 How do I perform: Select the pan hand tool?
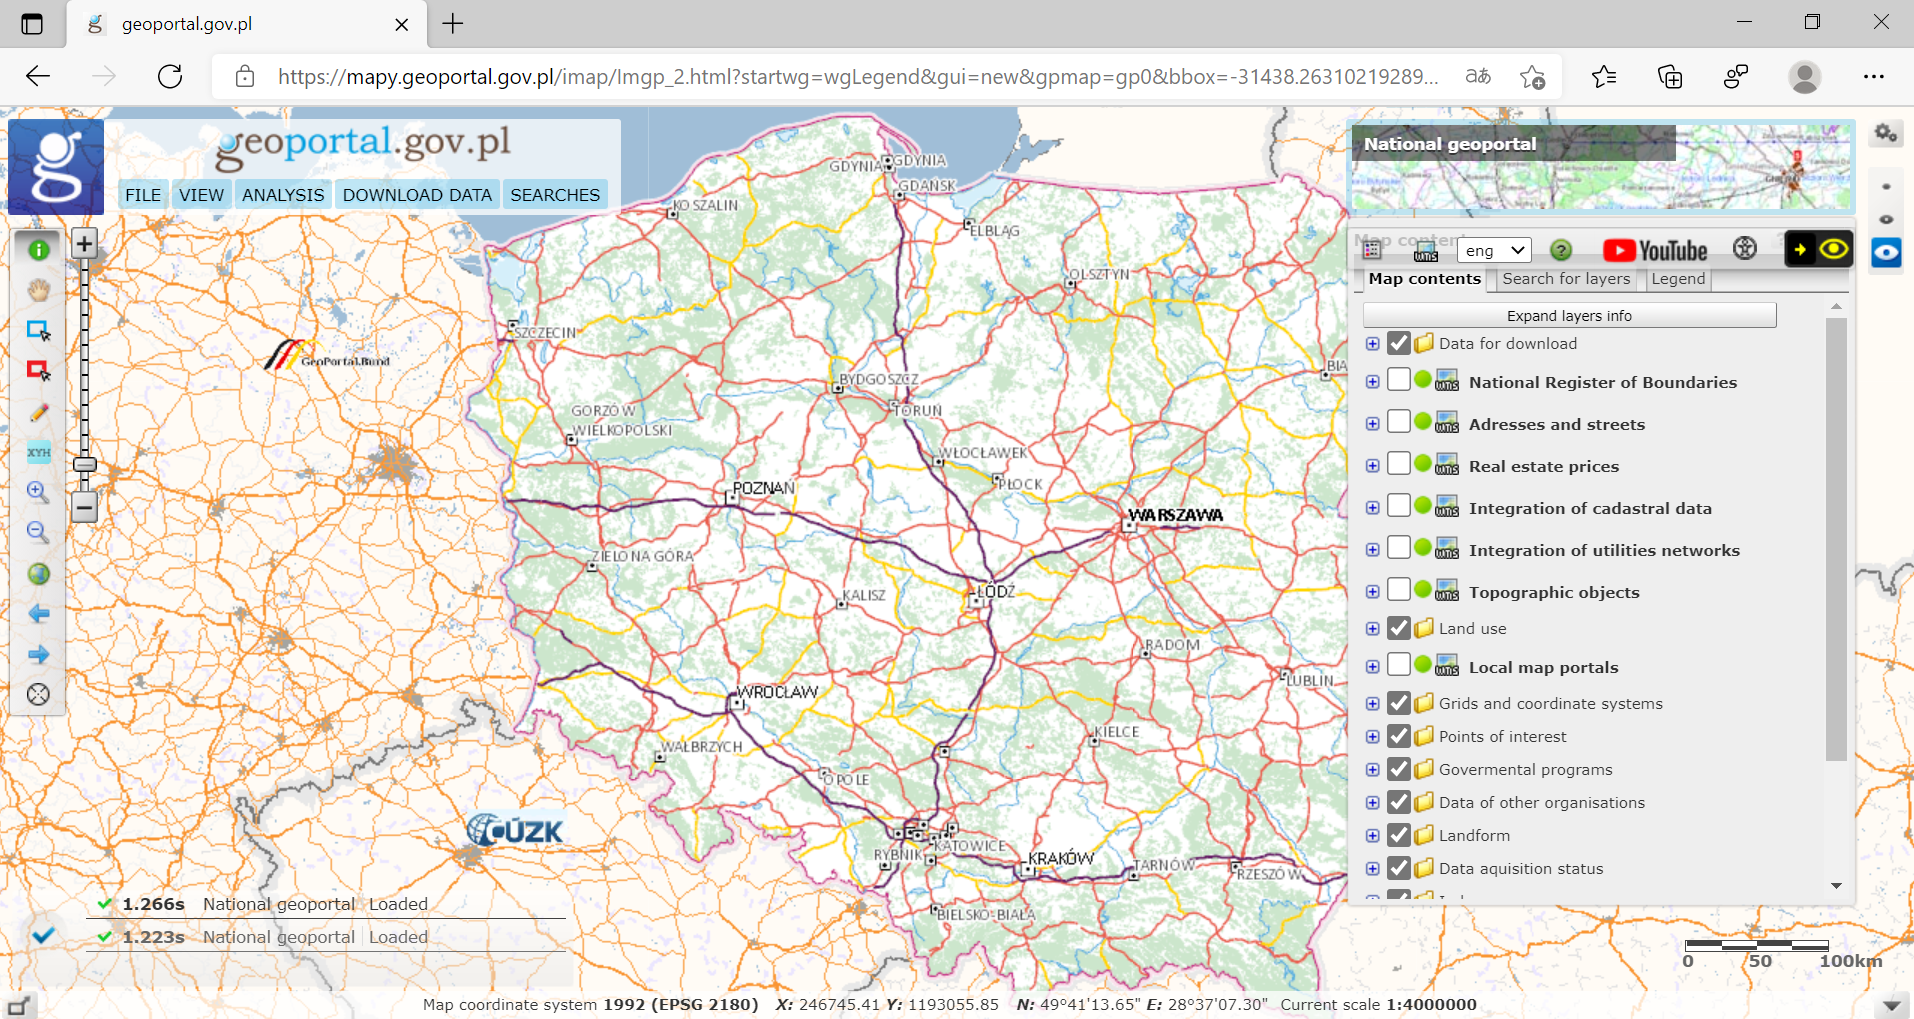(38, 290)
